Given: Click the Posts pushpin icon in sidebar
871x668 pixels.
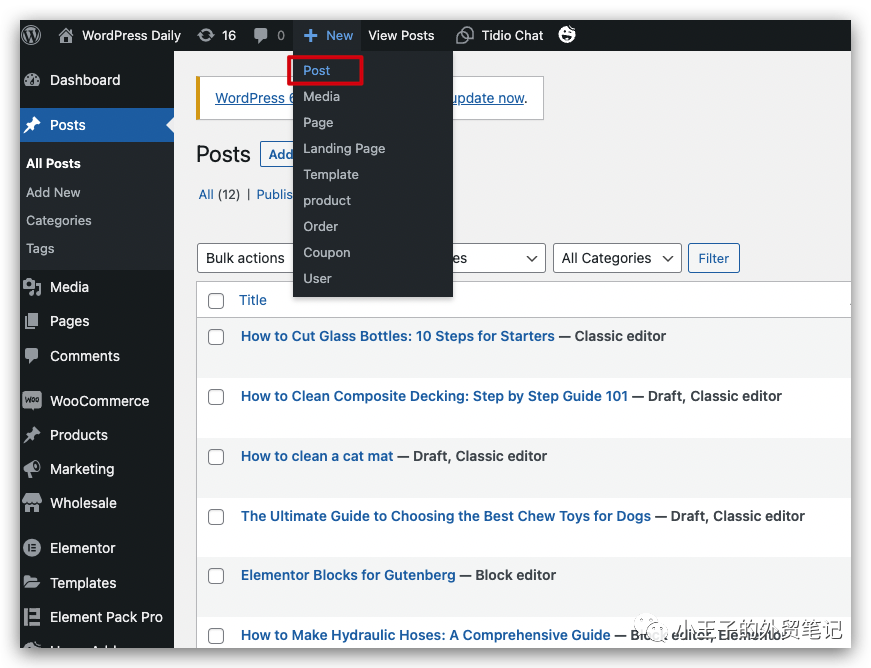Looking at the screenshot, I should click(32, 125).
